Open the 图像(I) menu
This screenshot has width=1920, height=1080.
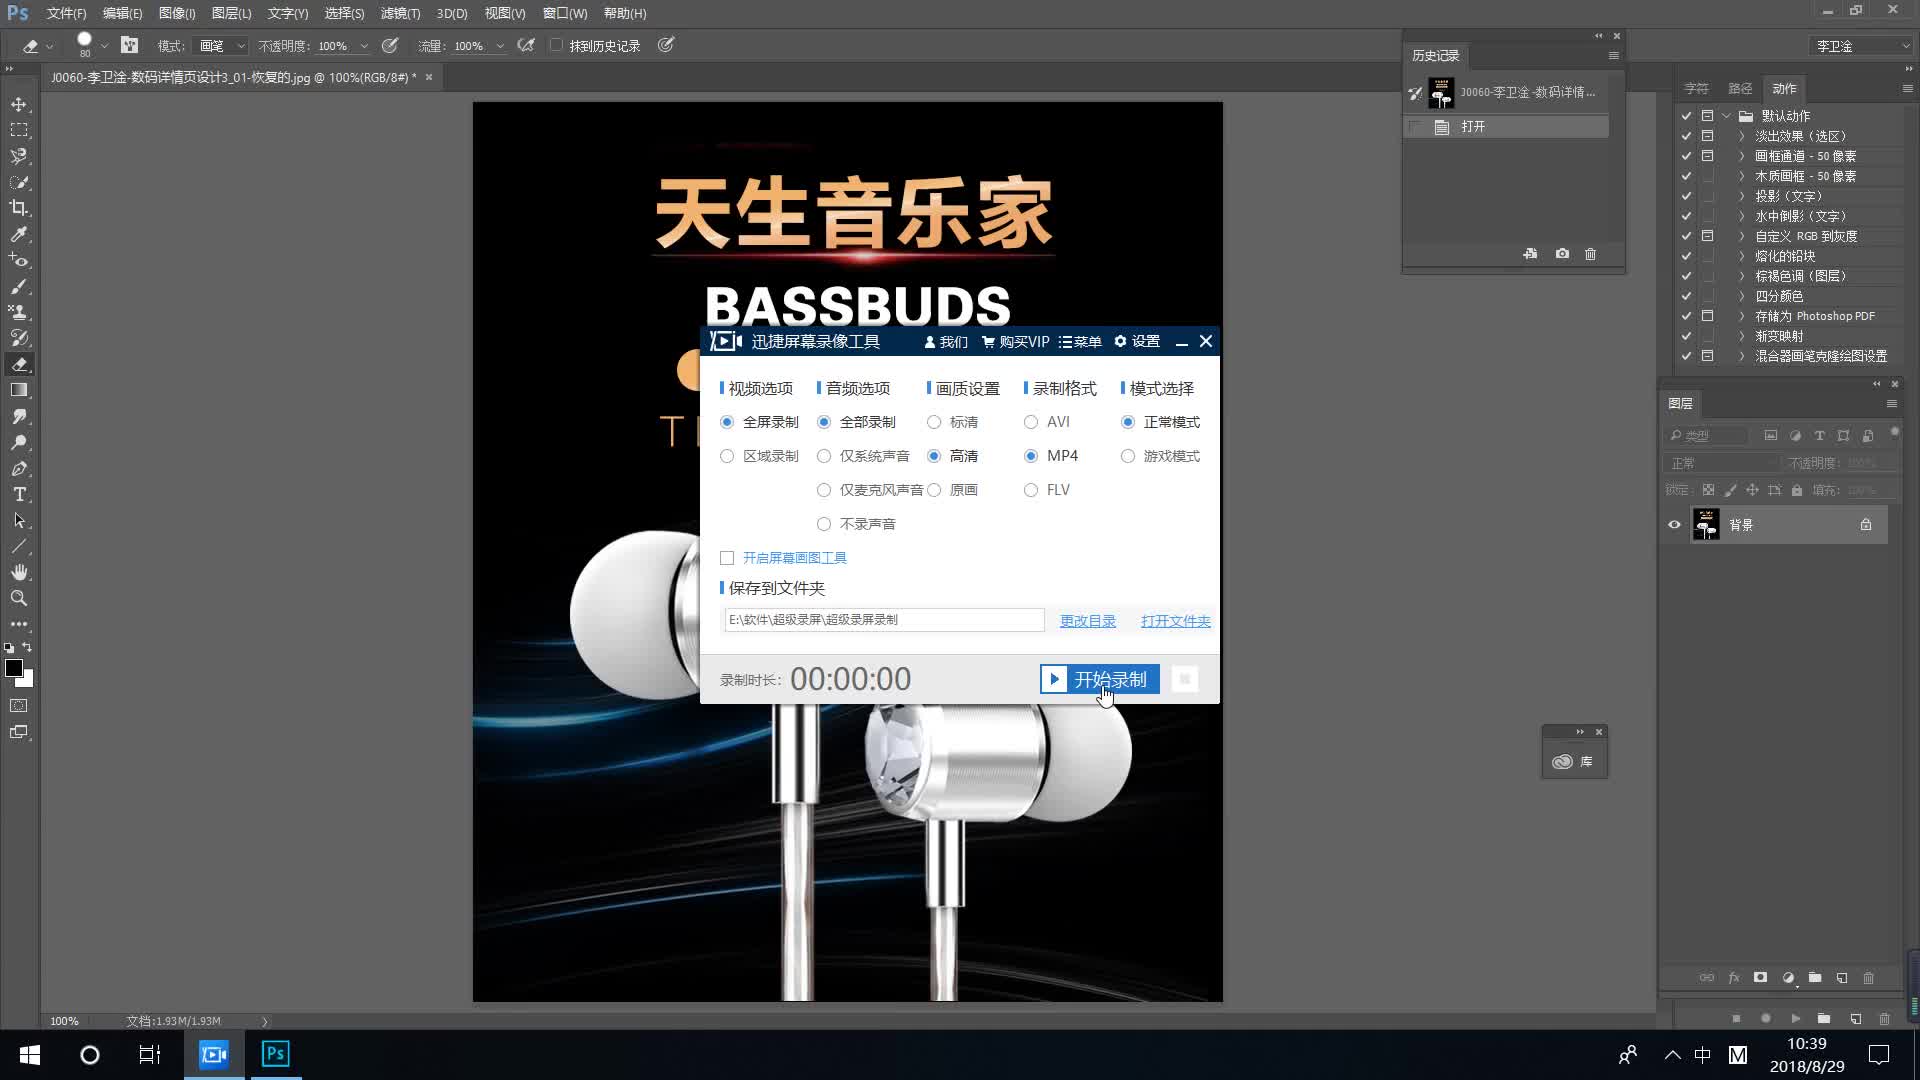click(177, 13)
